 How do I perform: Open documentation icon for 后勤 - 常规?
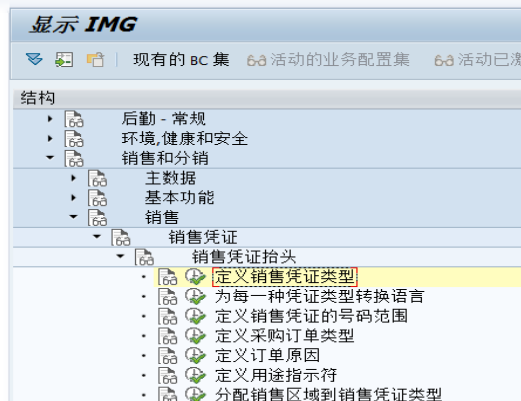point(74,119)
